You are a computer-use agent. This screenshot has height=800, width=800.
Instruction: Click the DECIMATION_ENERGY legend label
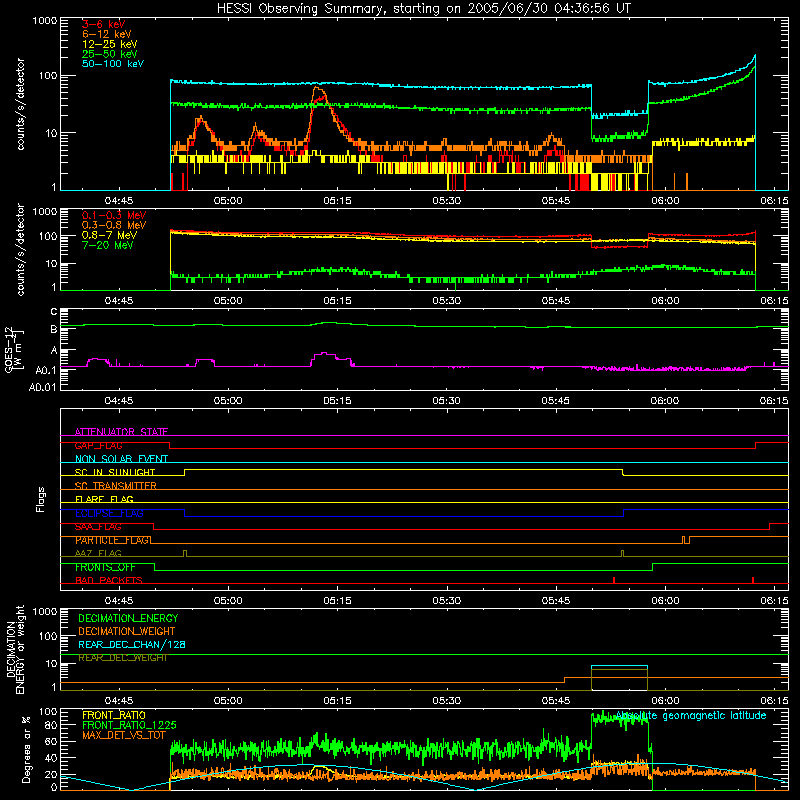(128, 618)
